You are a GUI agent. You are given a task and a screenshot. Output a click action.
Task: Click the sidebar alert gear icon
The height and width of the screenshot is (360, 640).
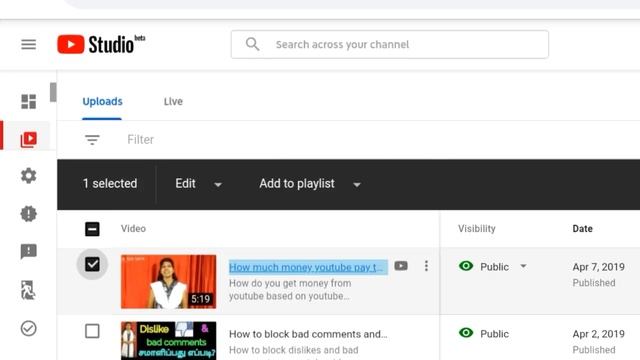coord(29,213)
